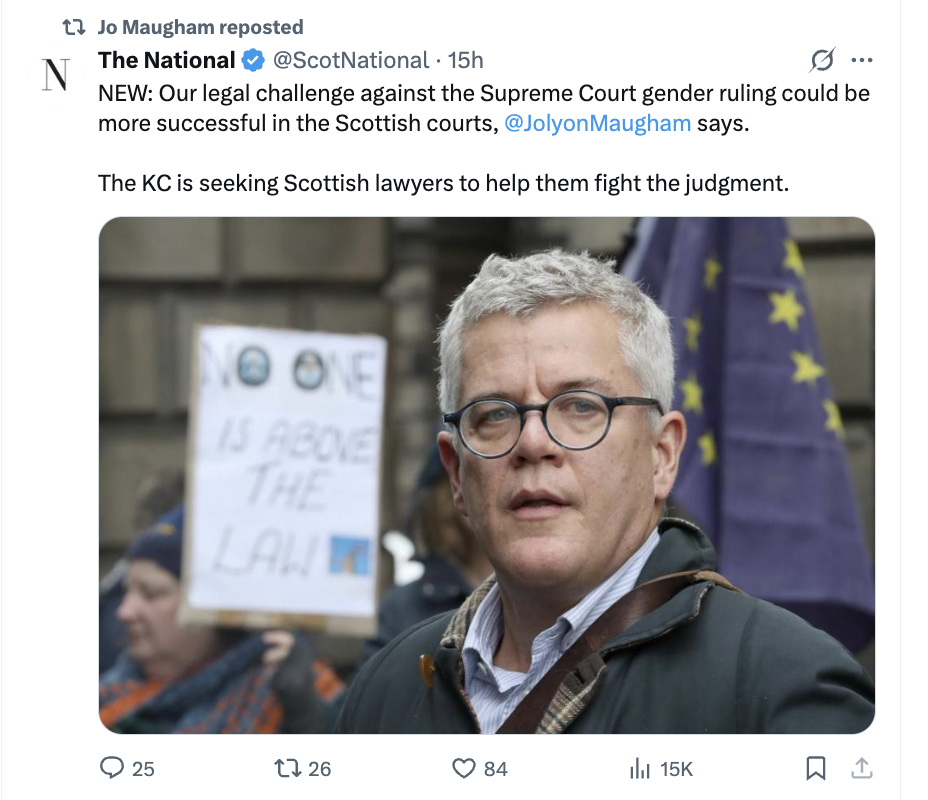Click the share upload icon
Viewport: 928px width, 800px height.
coord(862,768)
